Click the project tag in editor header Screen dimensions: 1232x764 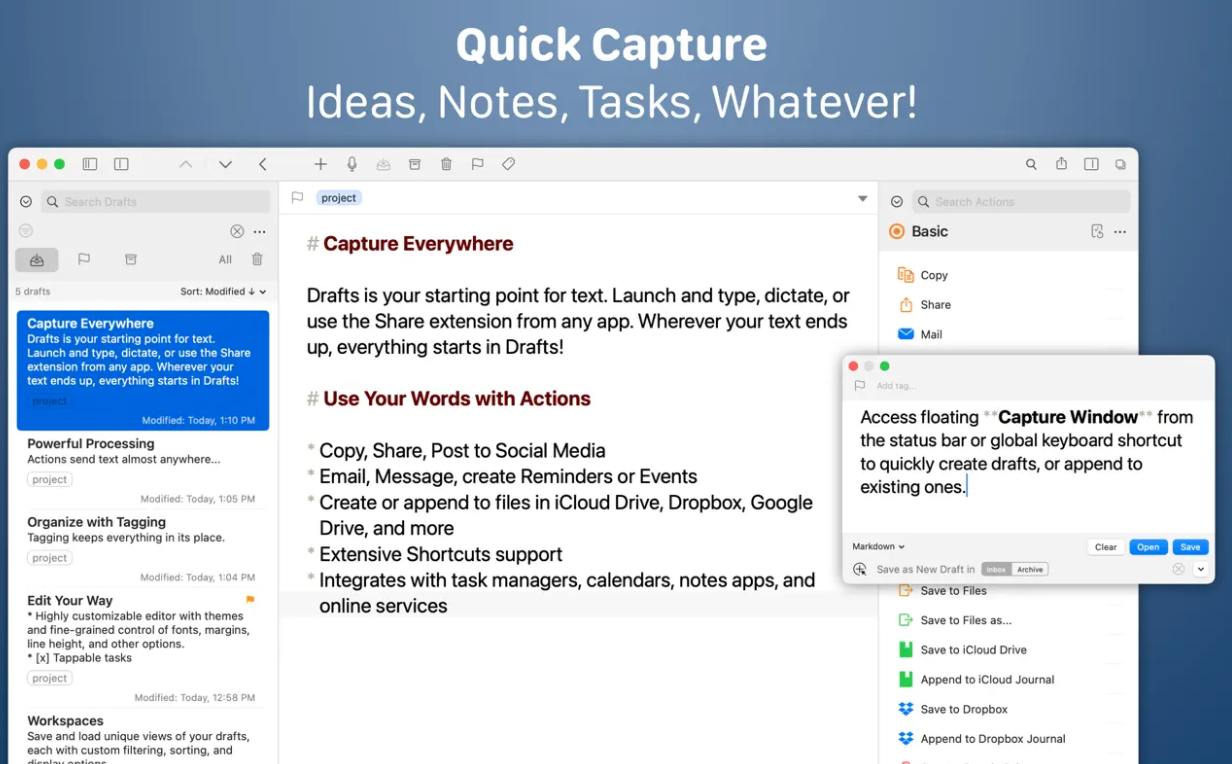point(339,198)
